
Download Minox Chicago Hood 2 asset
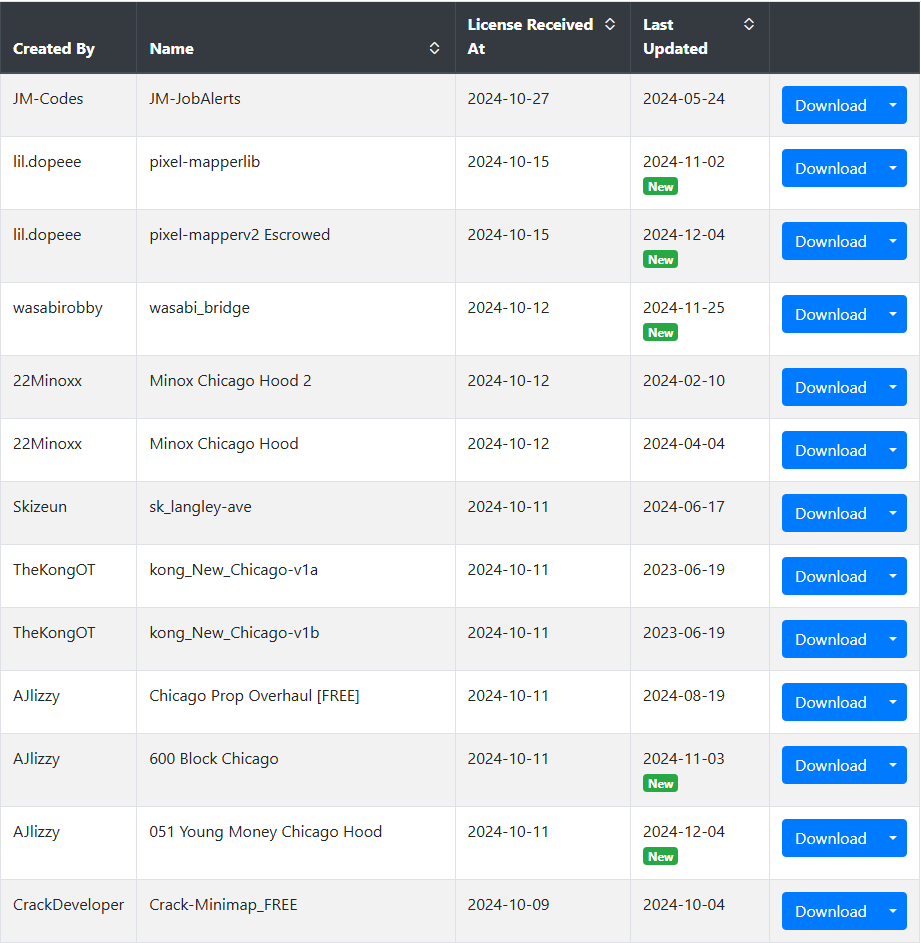point(831,387)
